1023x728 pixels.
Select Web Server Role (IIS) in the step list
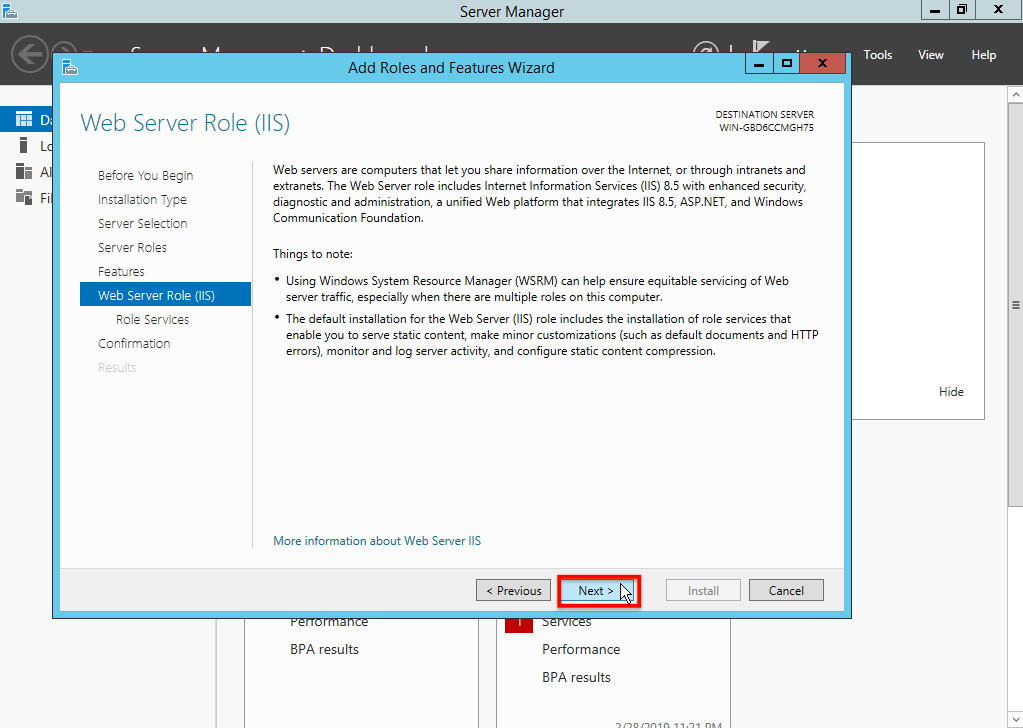(x=165, y=294)
